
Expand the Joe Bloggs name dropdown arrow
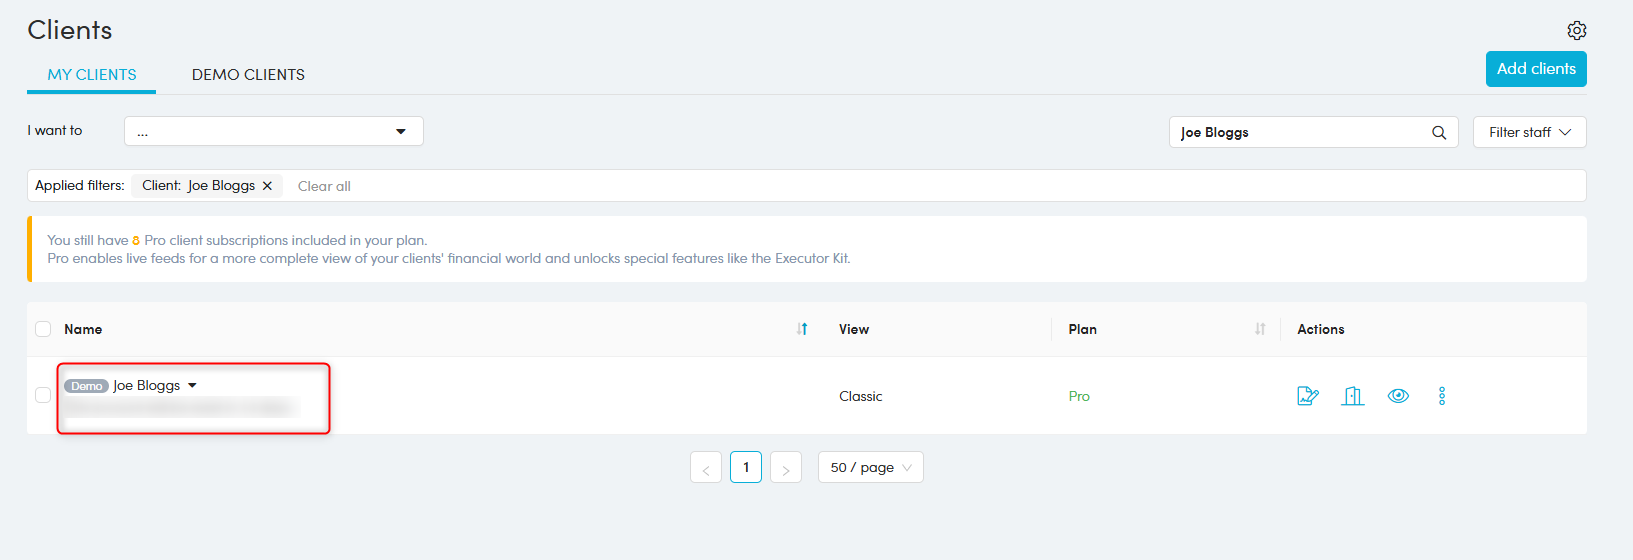pos(192,386)
